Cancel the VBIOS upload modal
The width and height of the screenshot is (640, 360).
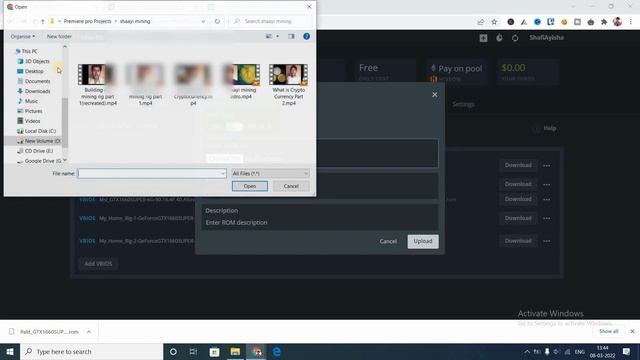pyautogui.click(x=388, y=241)
